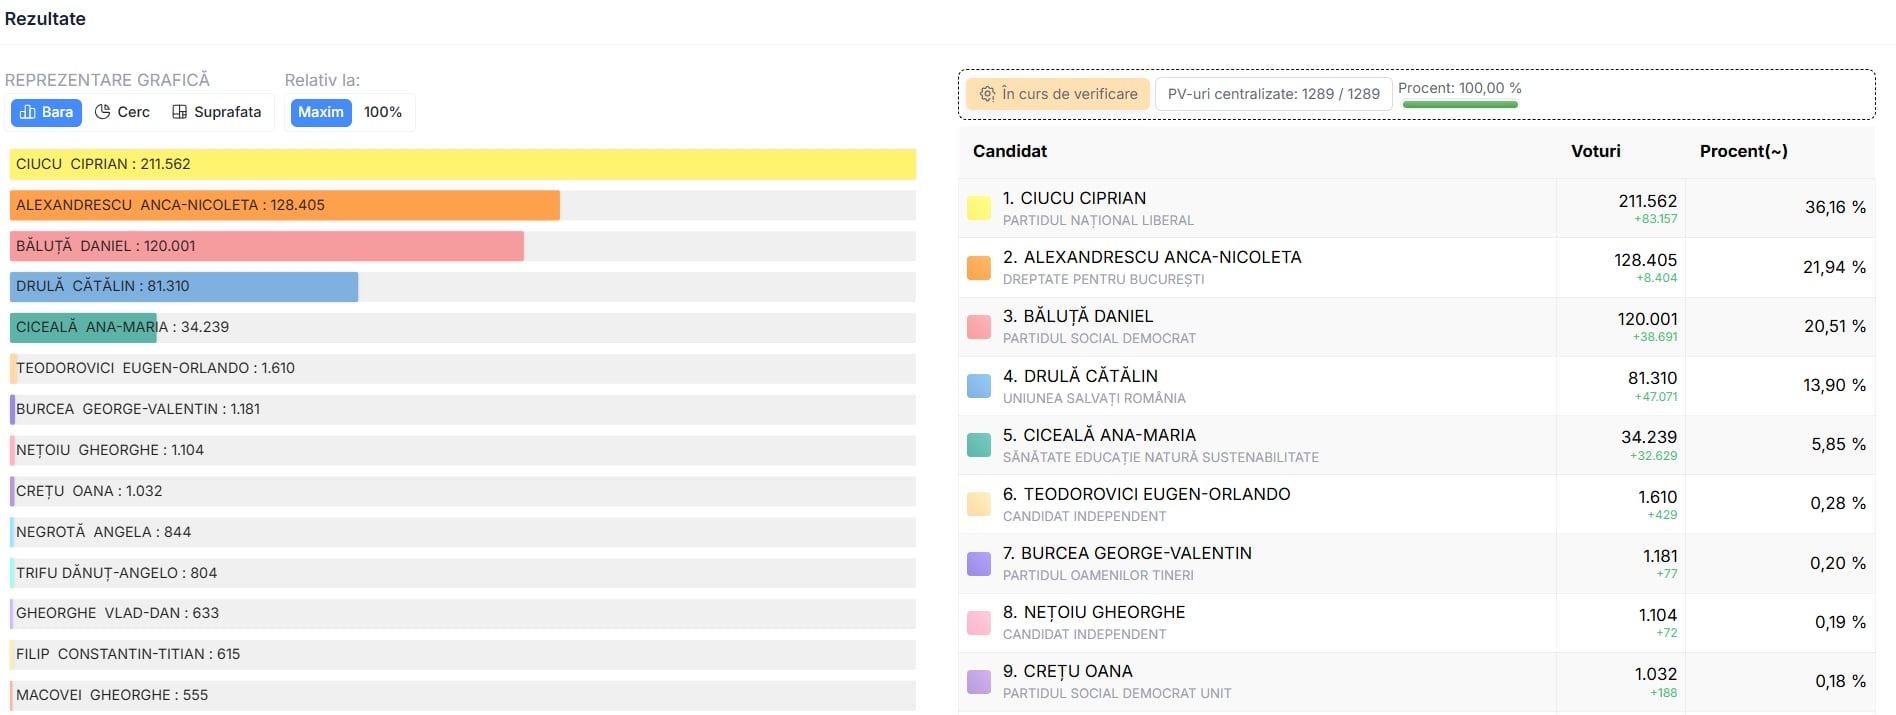The width and height of the screenshot is (1896, 715).
Task: Click the pink swatch beside Băluță Daniel
Action: click(979, 326)
